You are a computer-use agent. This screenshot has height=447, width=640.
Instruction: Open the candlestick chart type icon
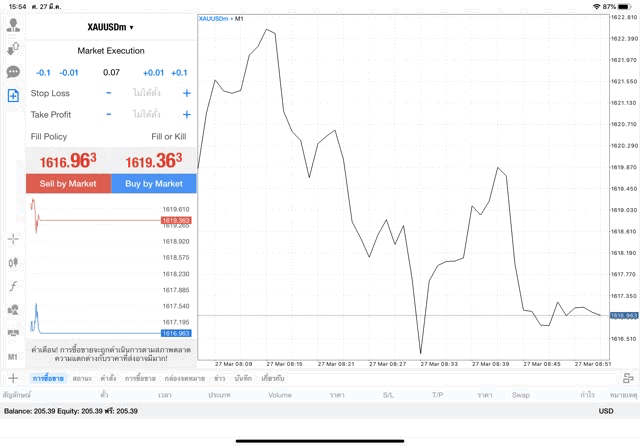pos(13,262)
